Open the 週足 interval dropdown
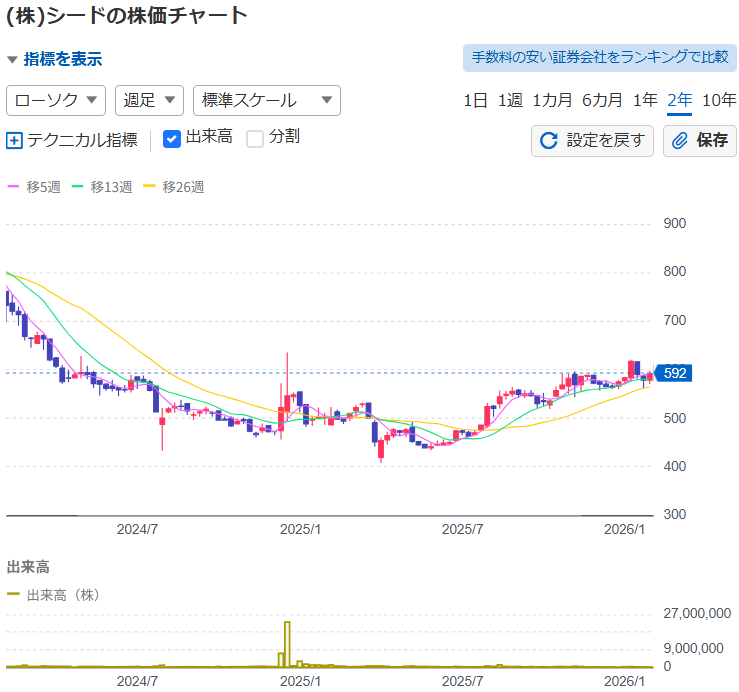The image size is (739, 692). tap(149, 100)
